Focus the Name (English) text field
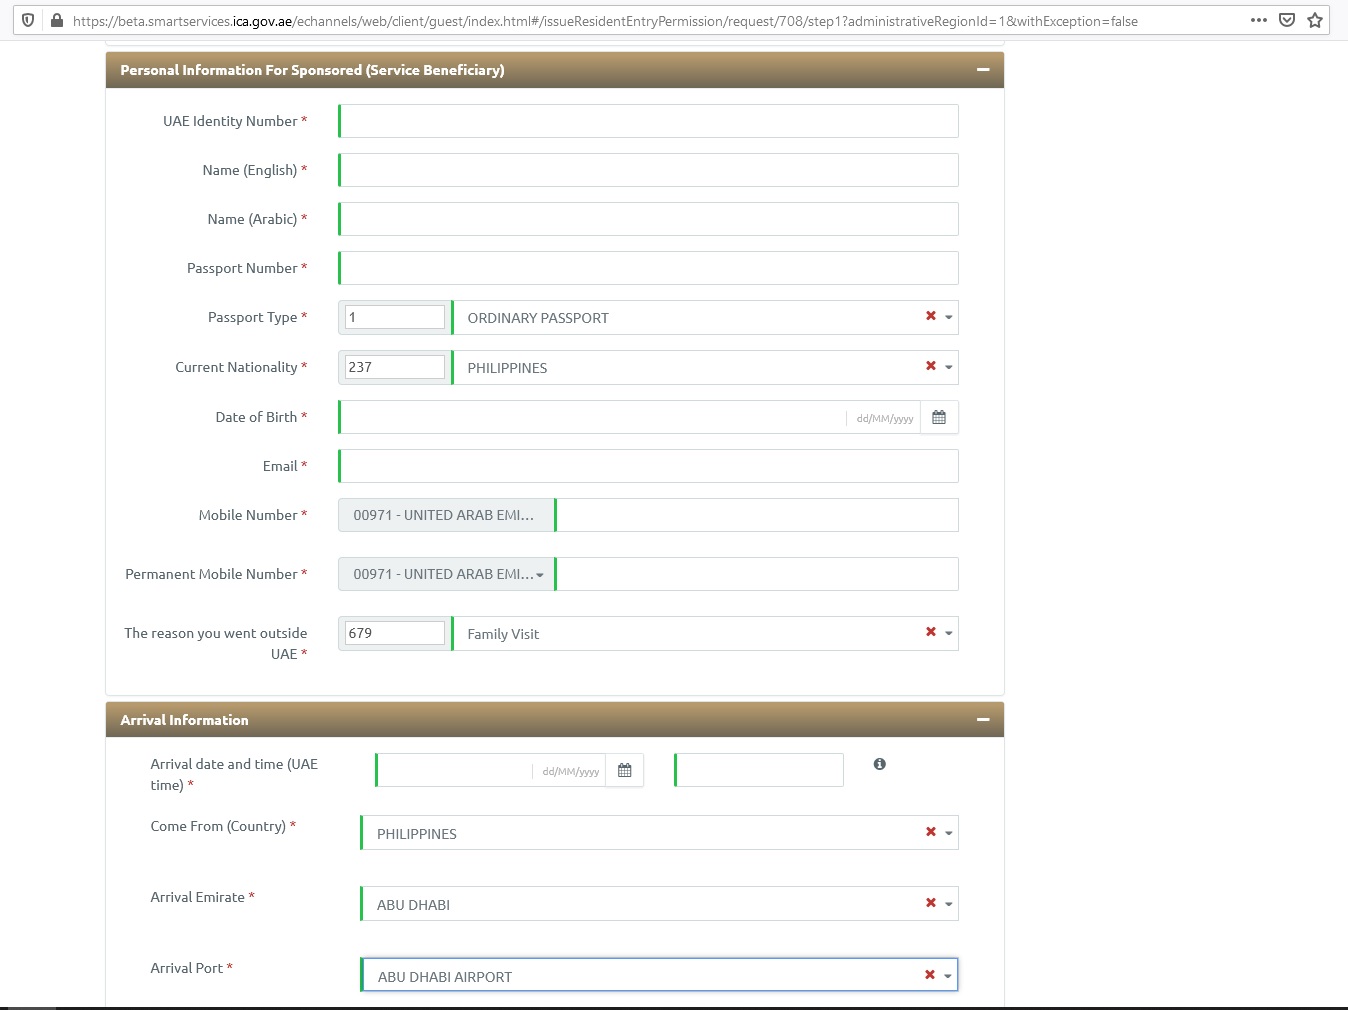The width and height of the screenshot is (1348, 1010). tap(648, 170)
